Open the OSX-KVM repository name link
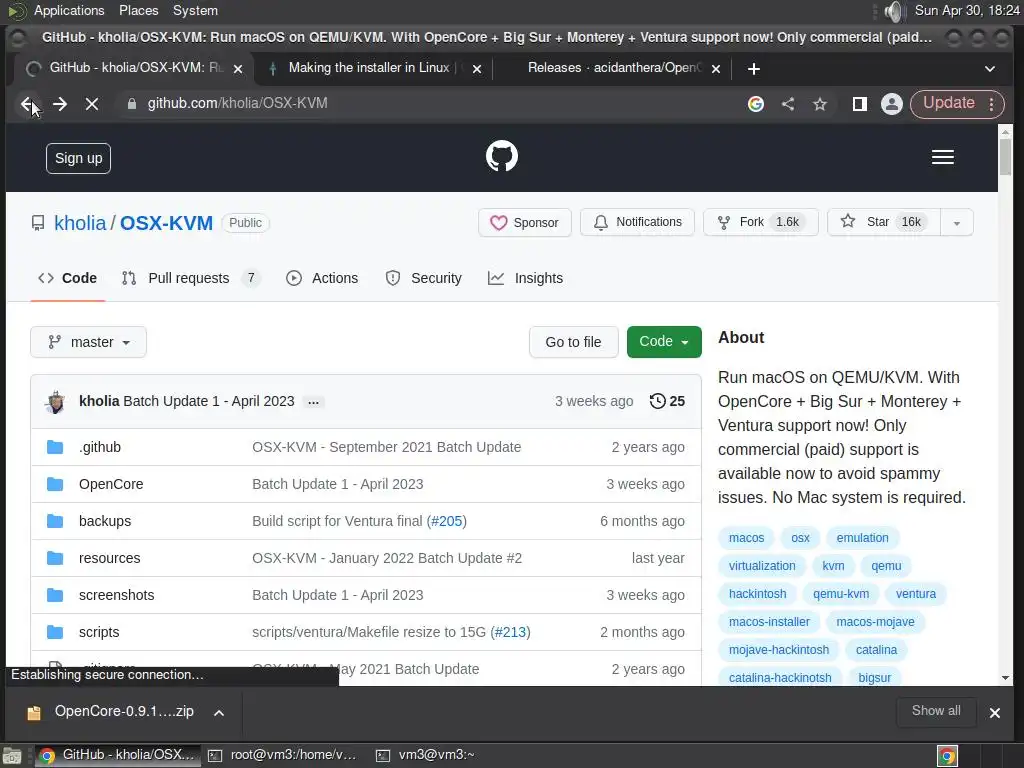Image resolution: width=1024 pixels, height=768 pixels. pos(167,223)
